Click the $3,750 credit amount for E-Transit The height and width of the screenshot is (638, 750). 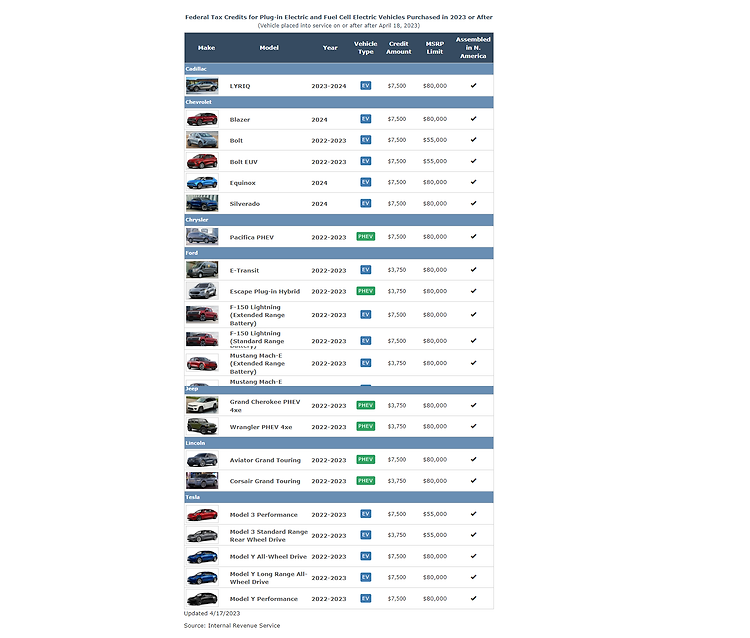(397, 270)
